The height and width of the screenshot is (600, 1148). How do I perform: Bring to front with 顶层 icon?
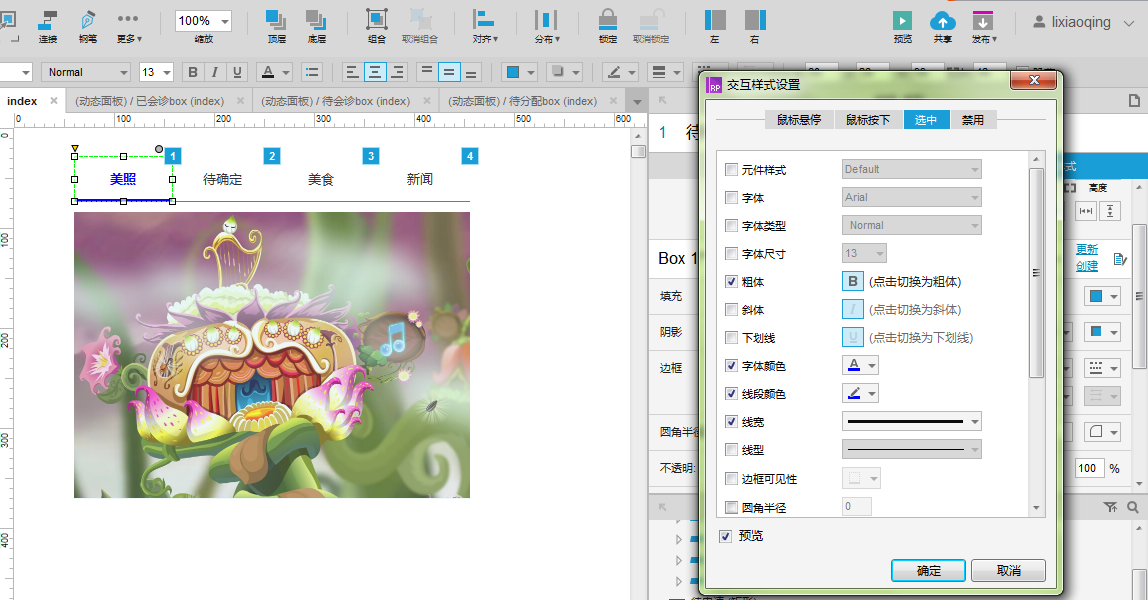click(x=277, y=26)
